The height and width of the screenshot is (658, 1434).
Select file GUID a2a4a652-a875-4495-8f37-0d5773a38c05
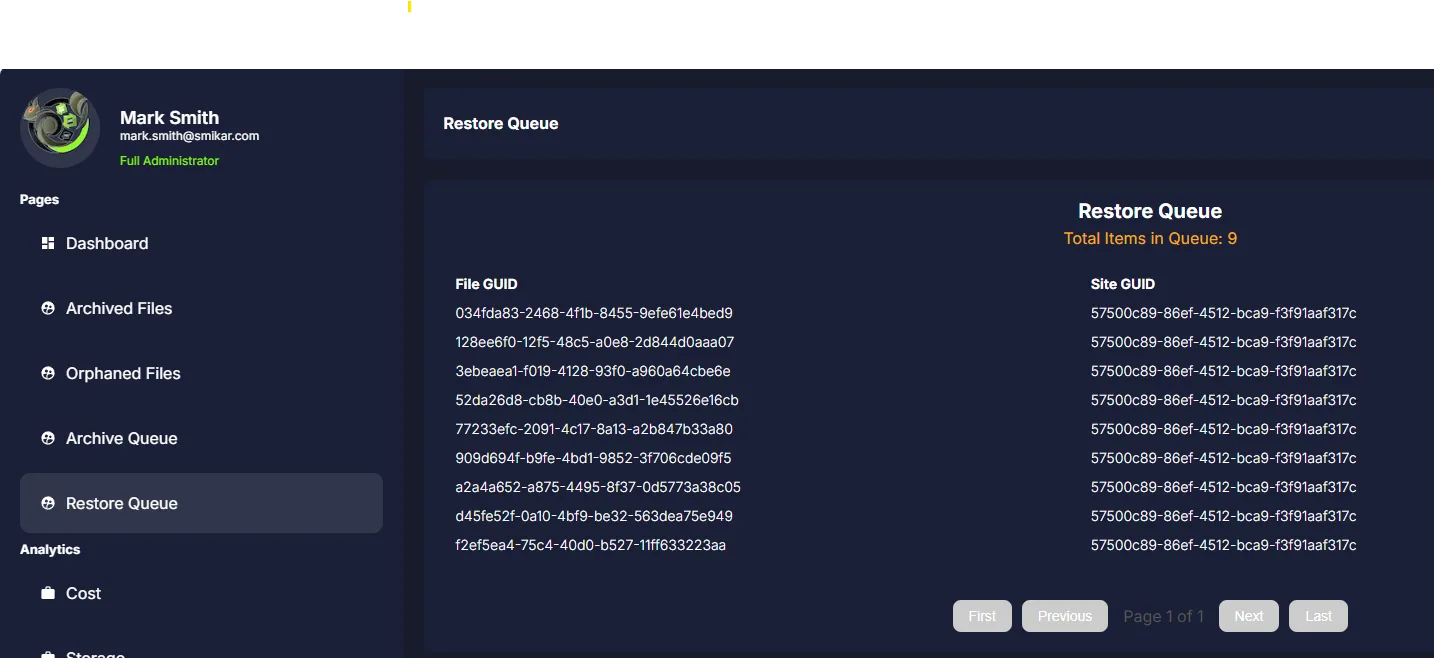598,487
